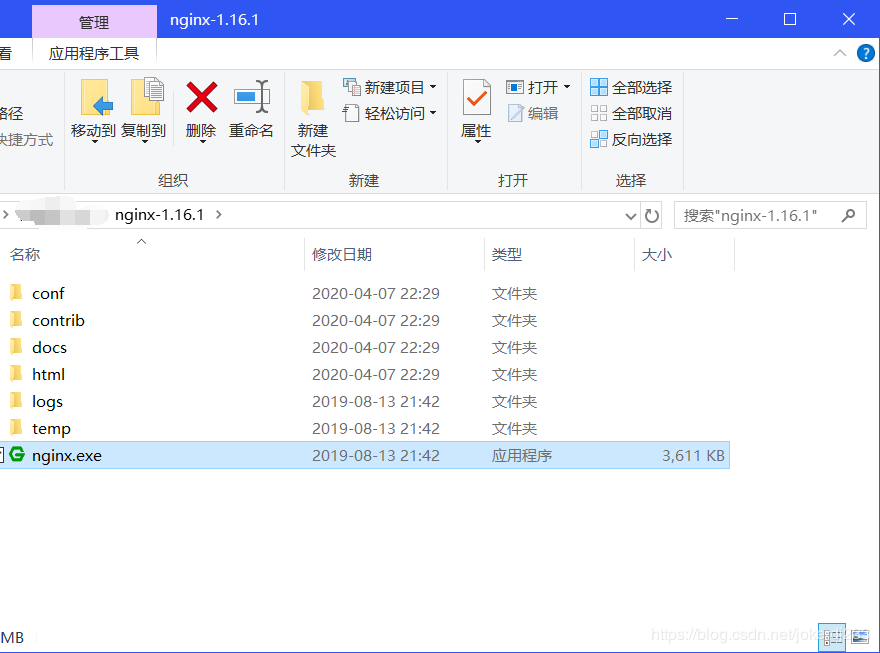Click the Invert selection (反向选择) icon
Viewport: 880px width, 653px height.
(x=599, y=139)
